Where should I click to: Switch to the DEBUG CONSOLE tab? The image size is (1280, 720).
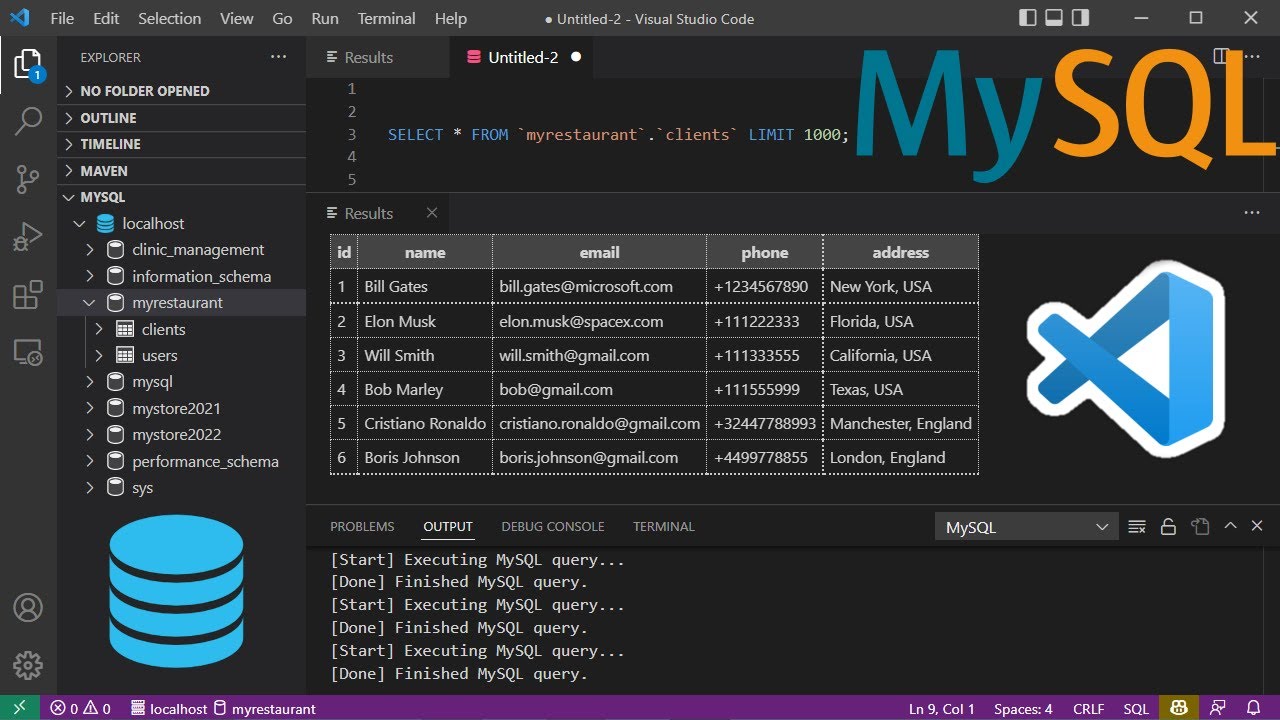553,526
